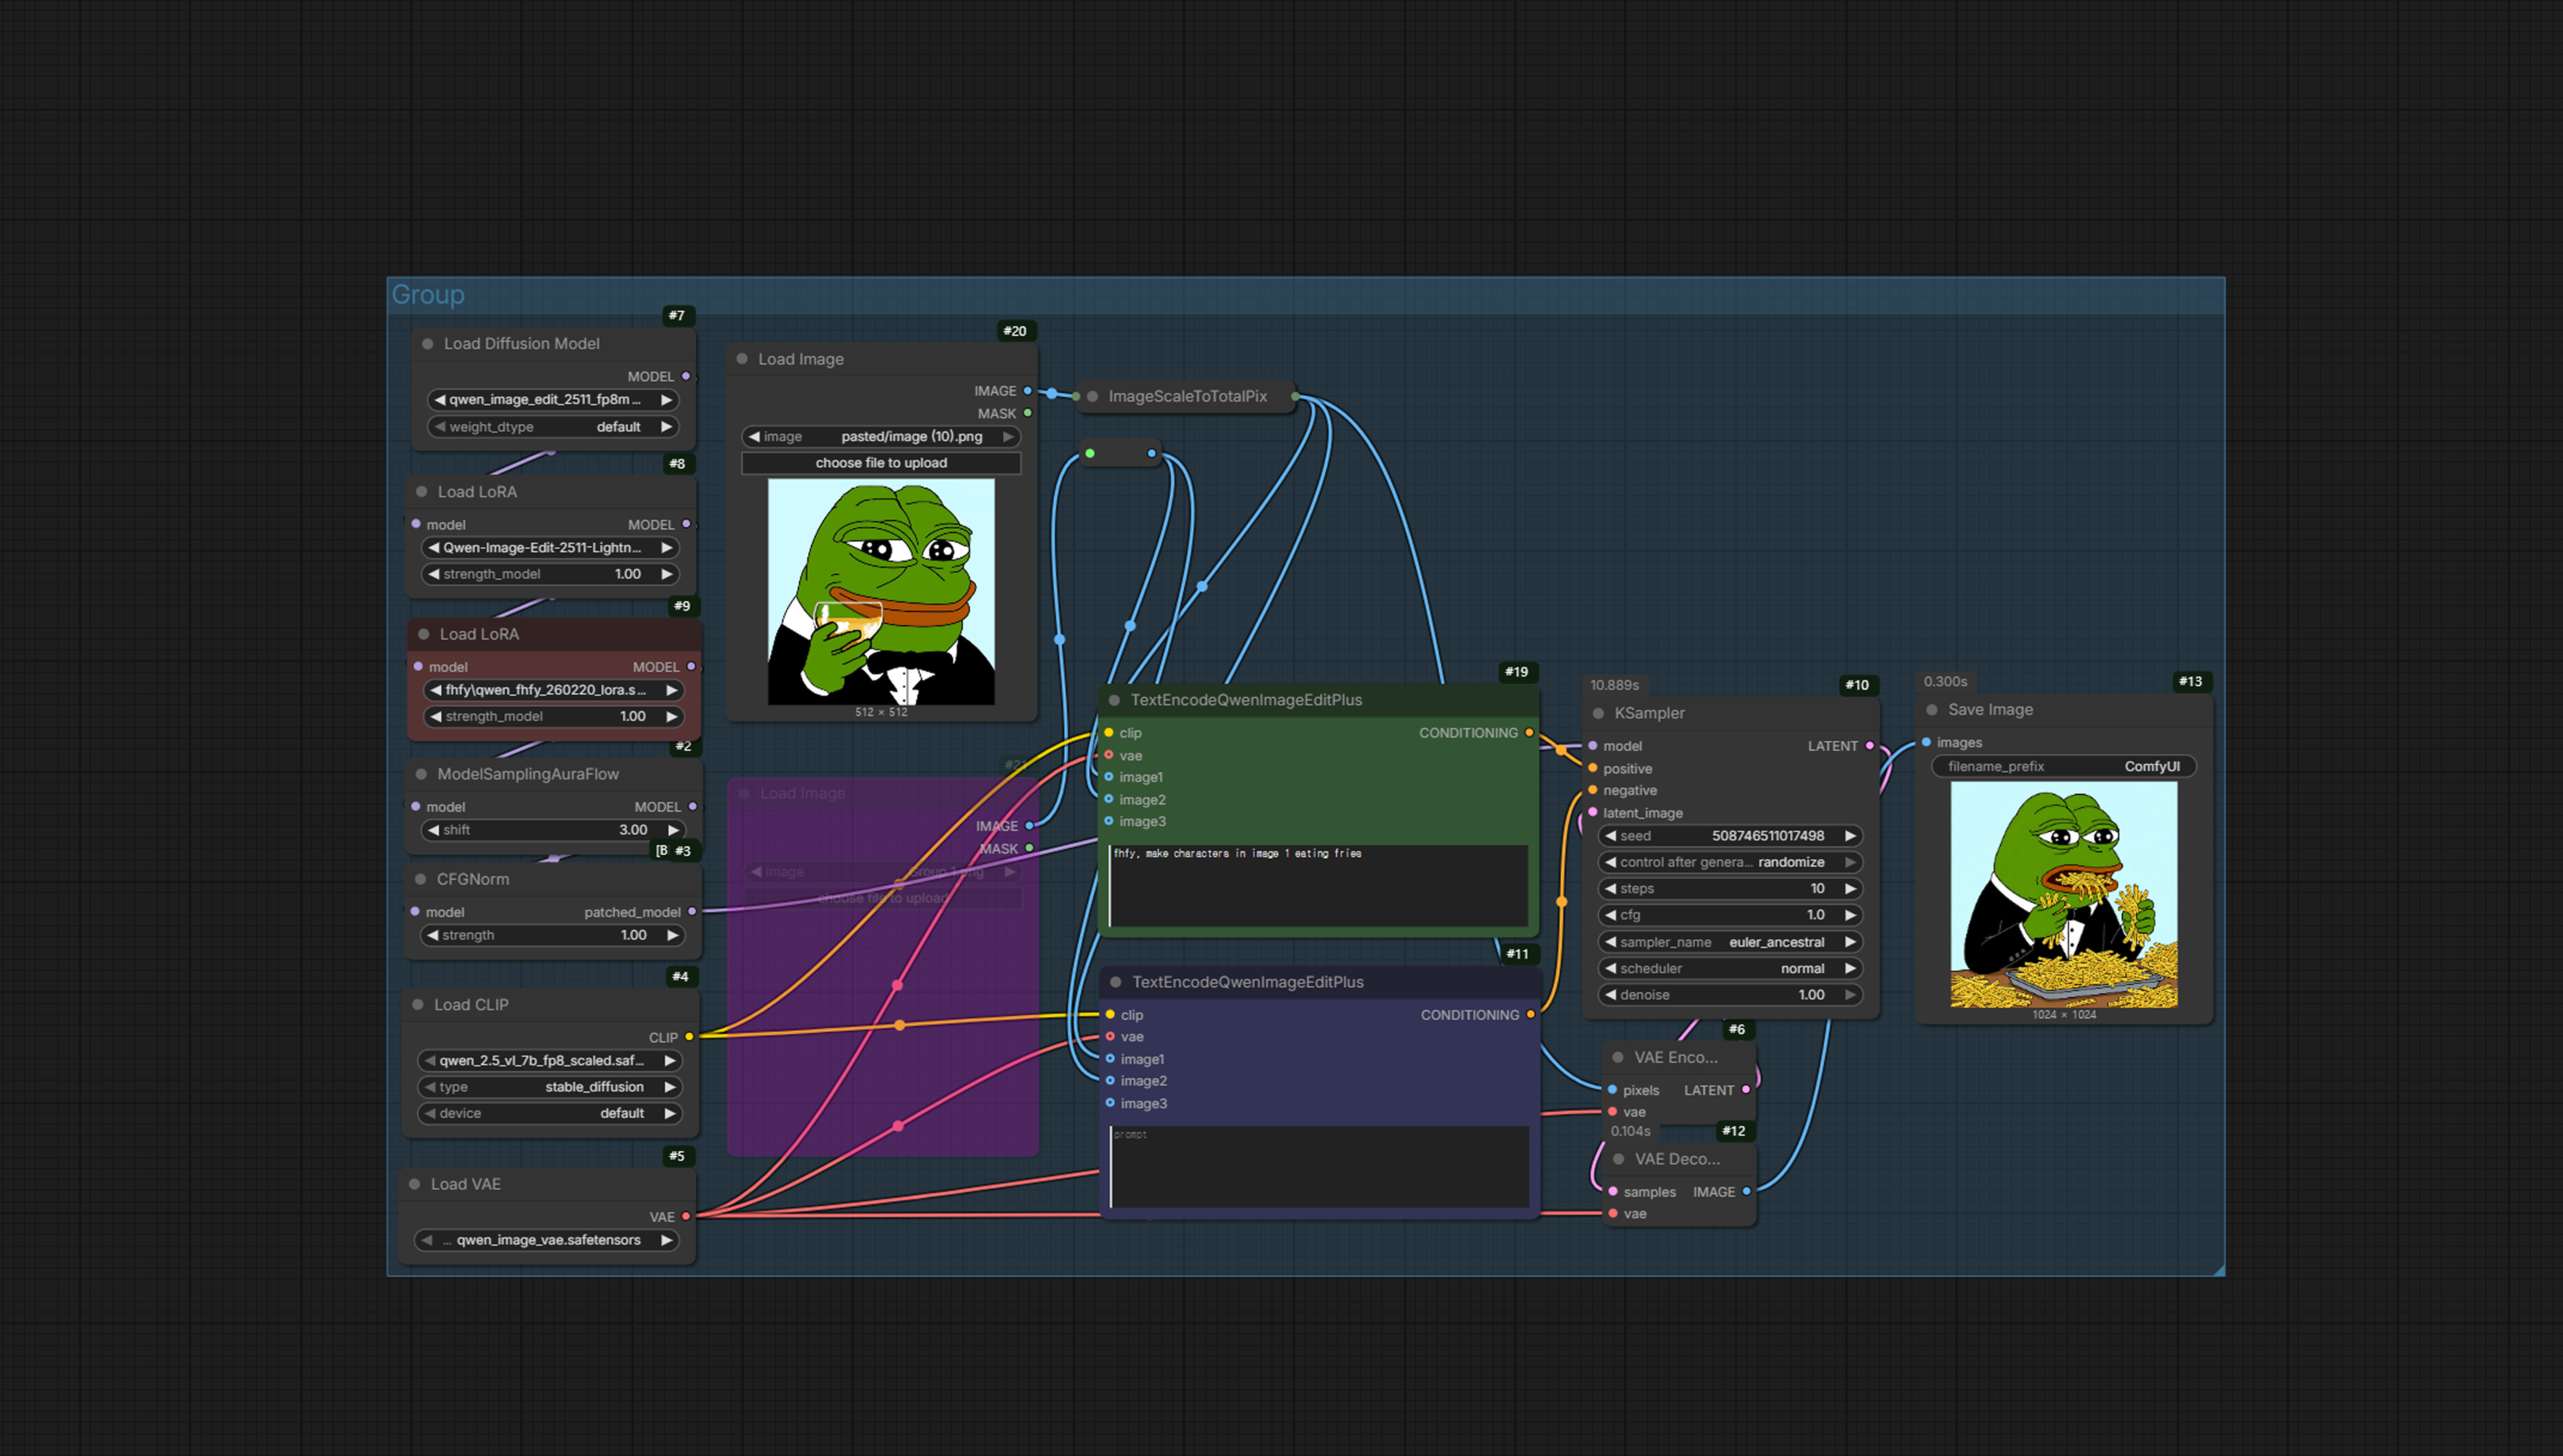Click the Load CLIP node title dot
The width and height of the screenshot is (2563, 1456).
(418, 1005)
